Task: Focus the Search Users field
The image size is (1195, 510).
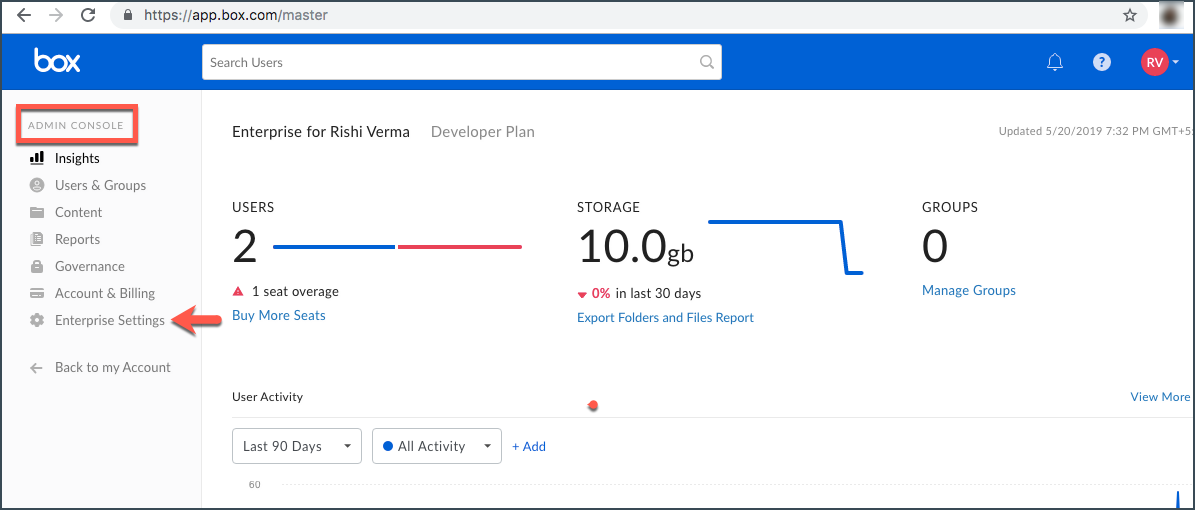Action: coord(462,62)
